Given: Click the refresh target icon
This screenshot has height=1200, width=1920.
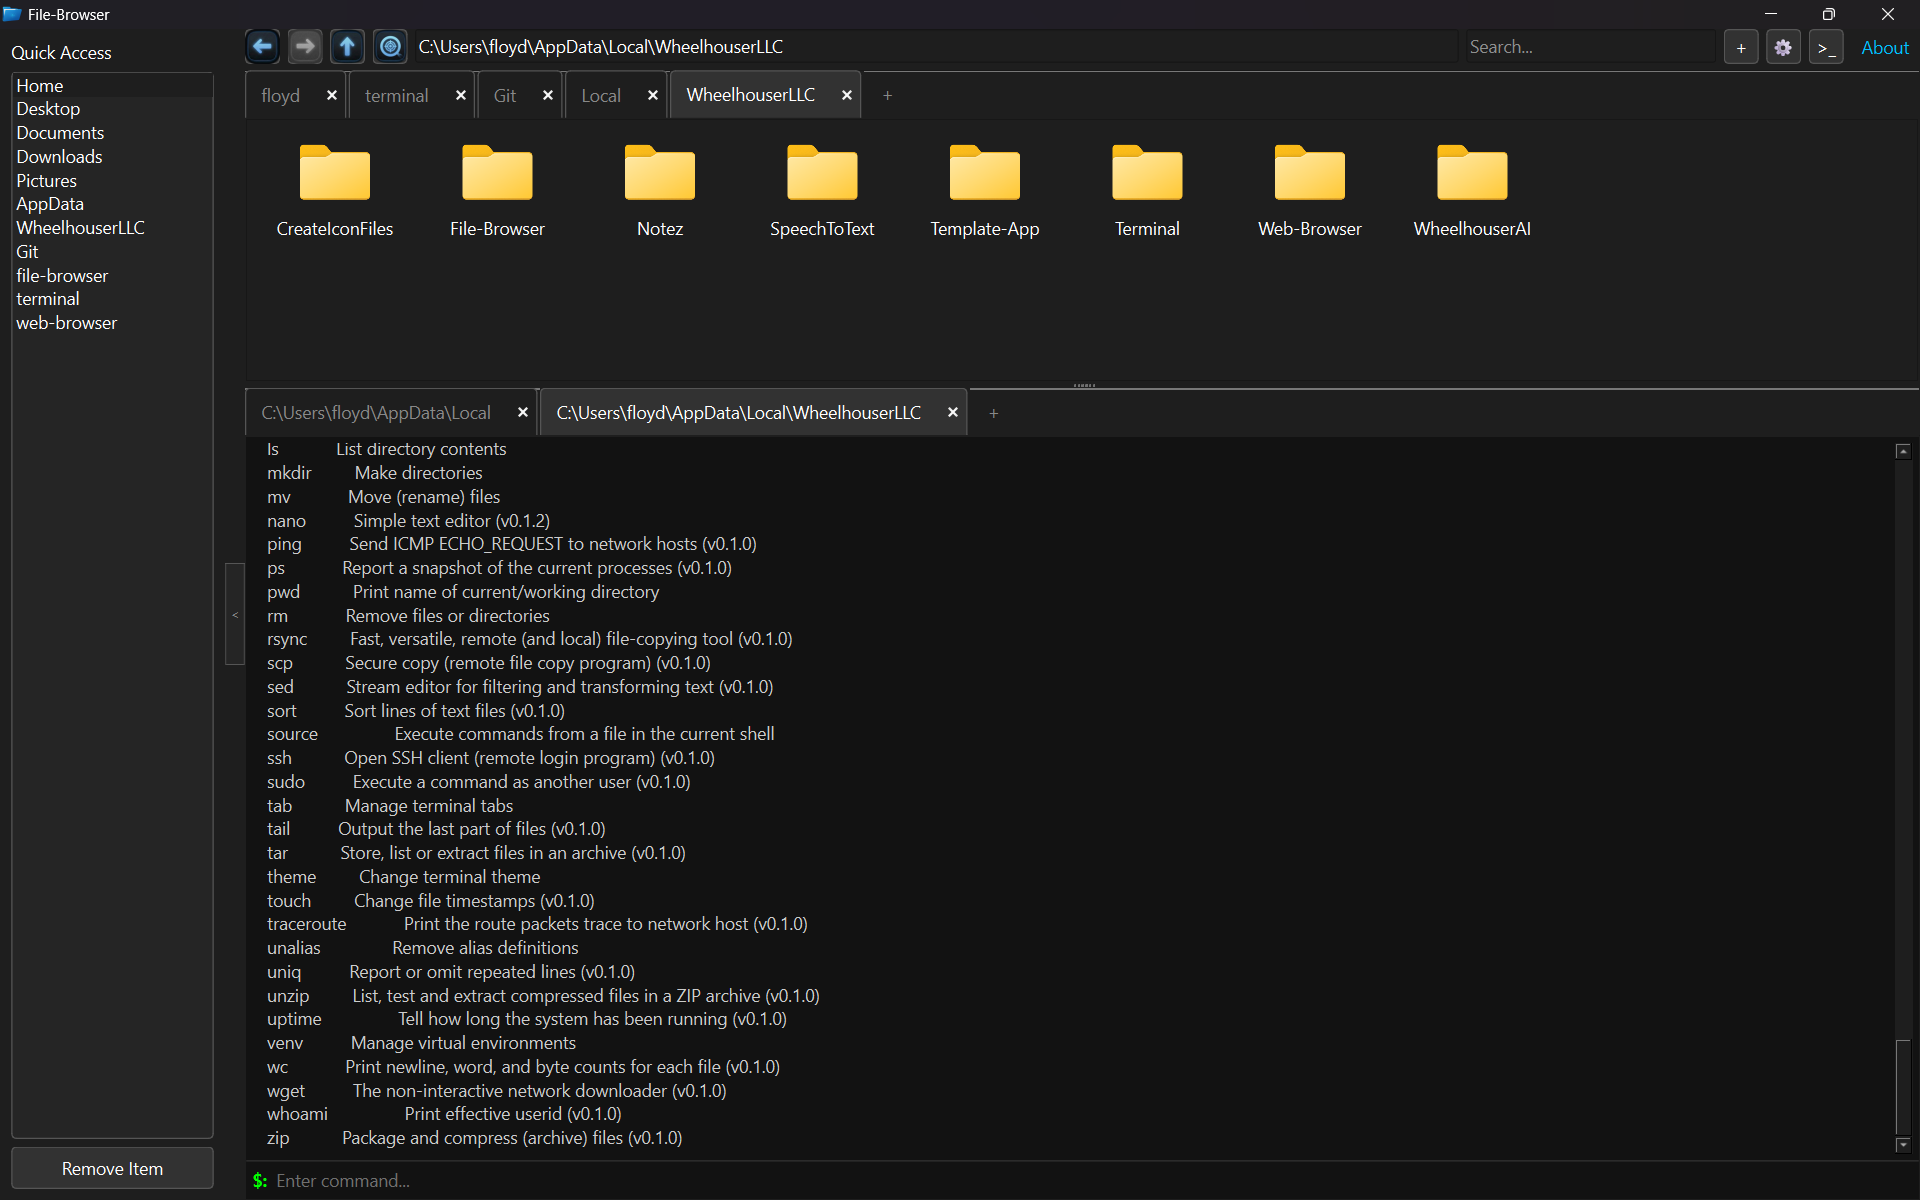Looking at the screenshot, I should point(390,46).
